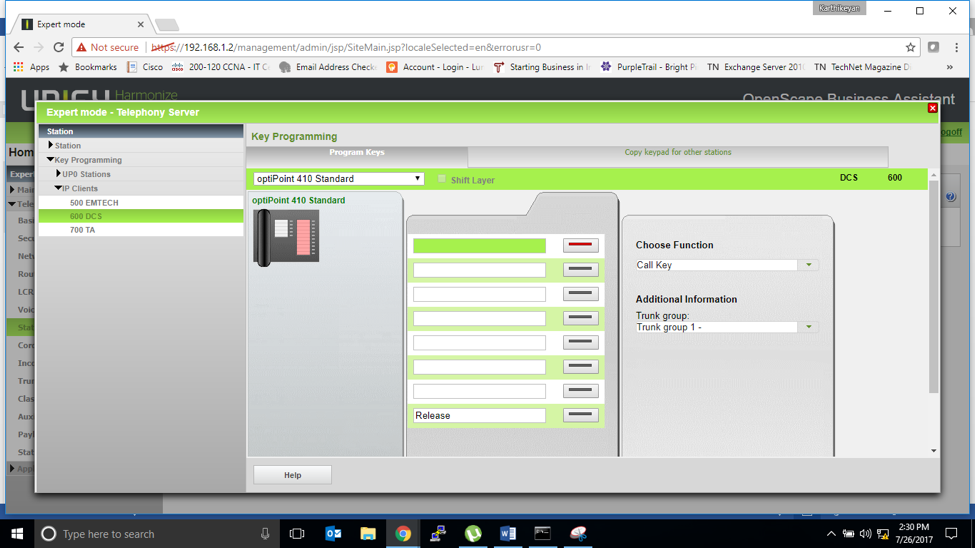Image resolution: width=975 pixels, height=548 pixels.
Task: Click the Station panel header
Action: point(141,131)
